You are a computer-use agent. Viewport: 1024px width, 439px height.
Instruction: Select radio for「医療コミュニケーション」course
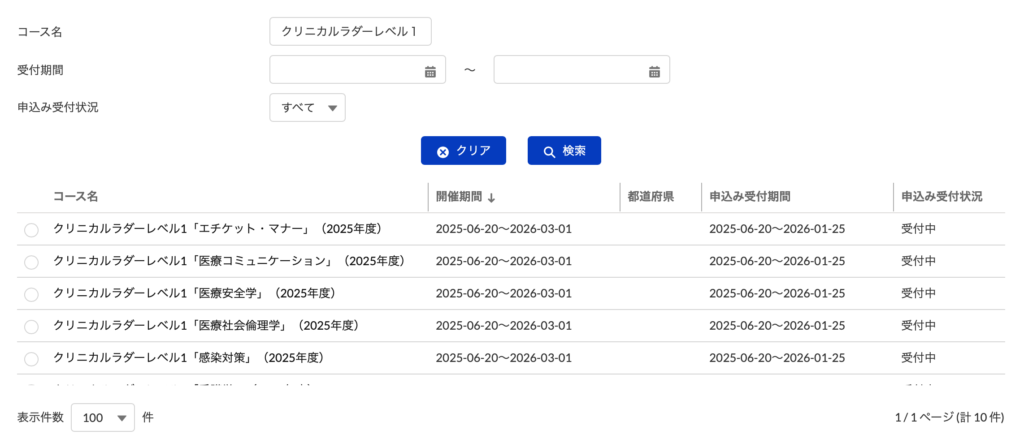(x=31, y=262)
